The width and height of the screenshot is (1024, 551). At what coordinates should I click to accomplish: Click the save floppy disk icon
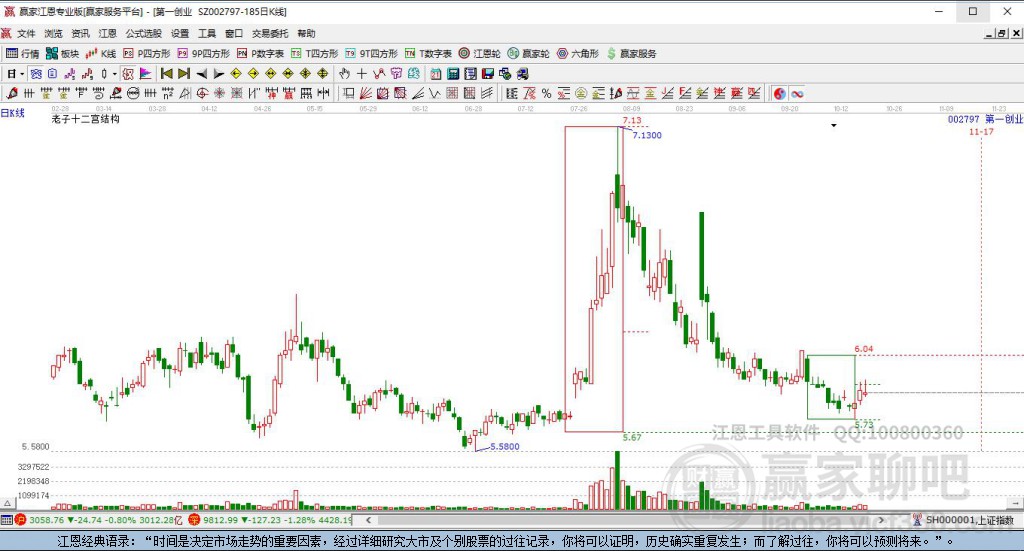click(488, 74)
